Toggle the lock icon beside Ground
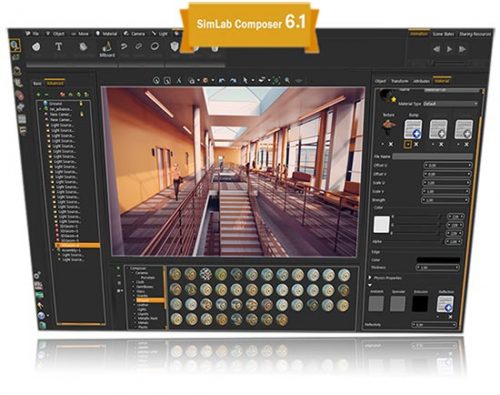 click(x=81, y=104)
